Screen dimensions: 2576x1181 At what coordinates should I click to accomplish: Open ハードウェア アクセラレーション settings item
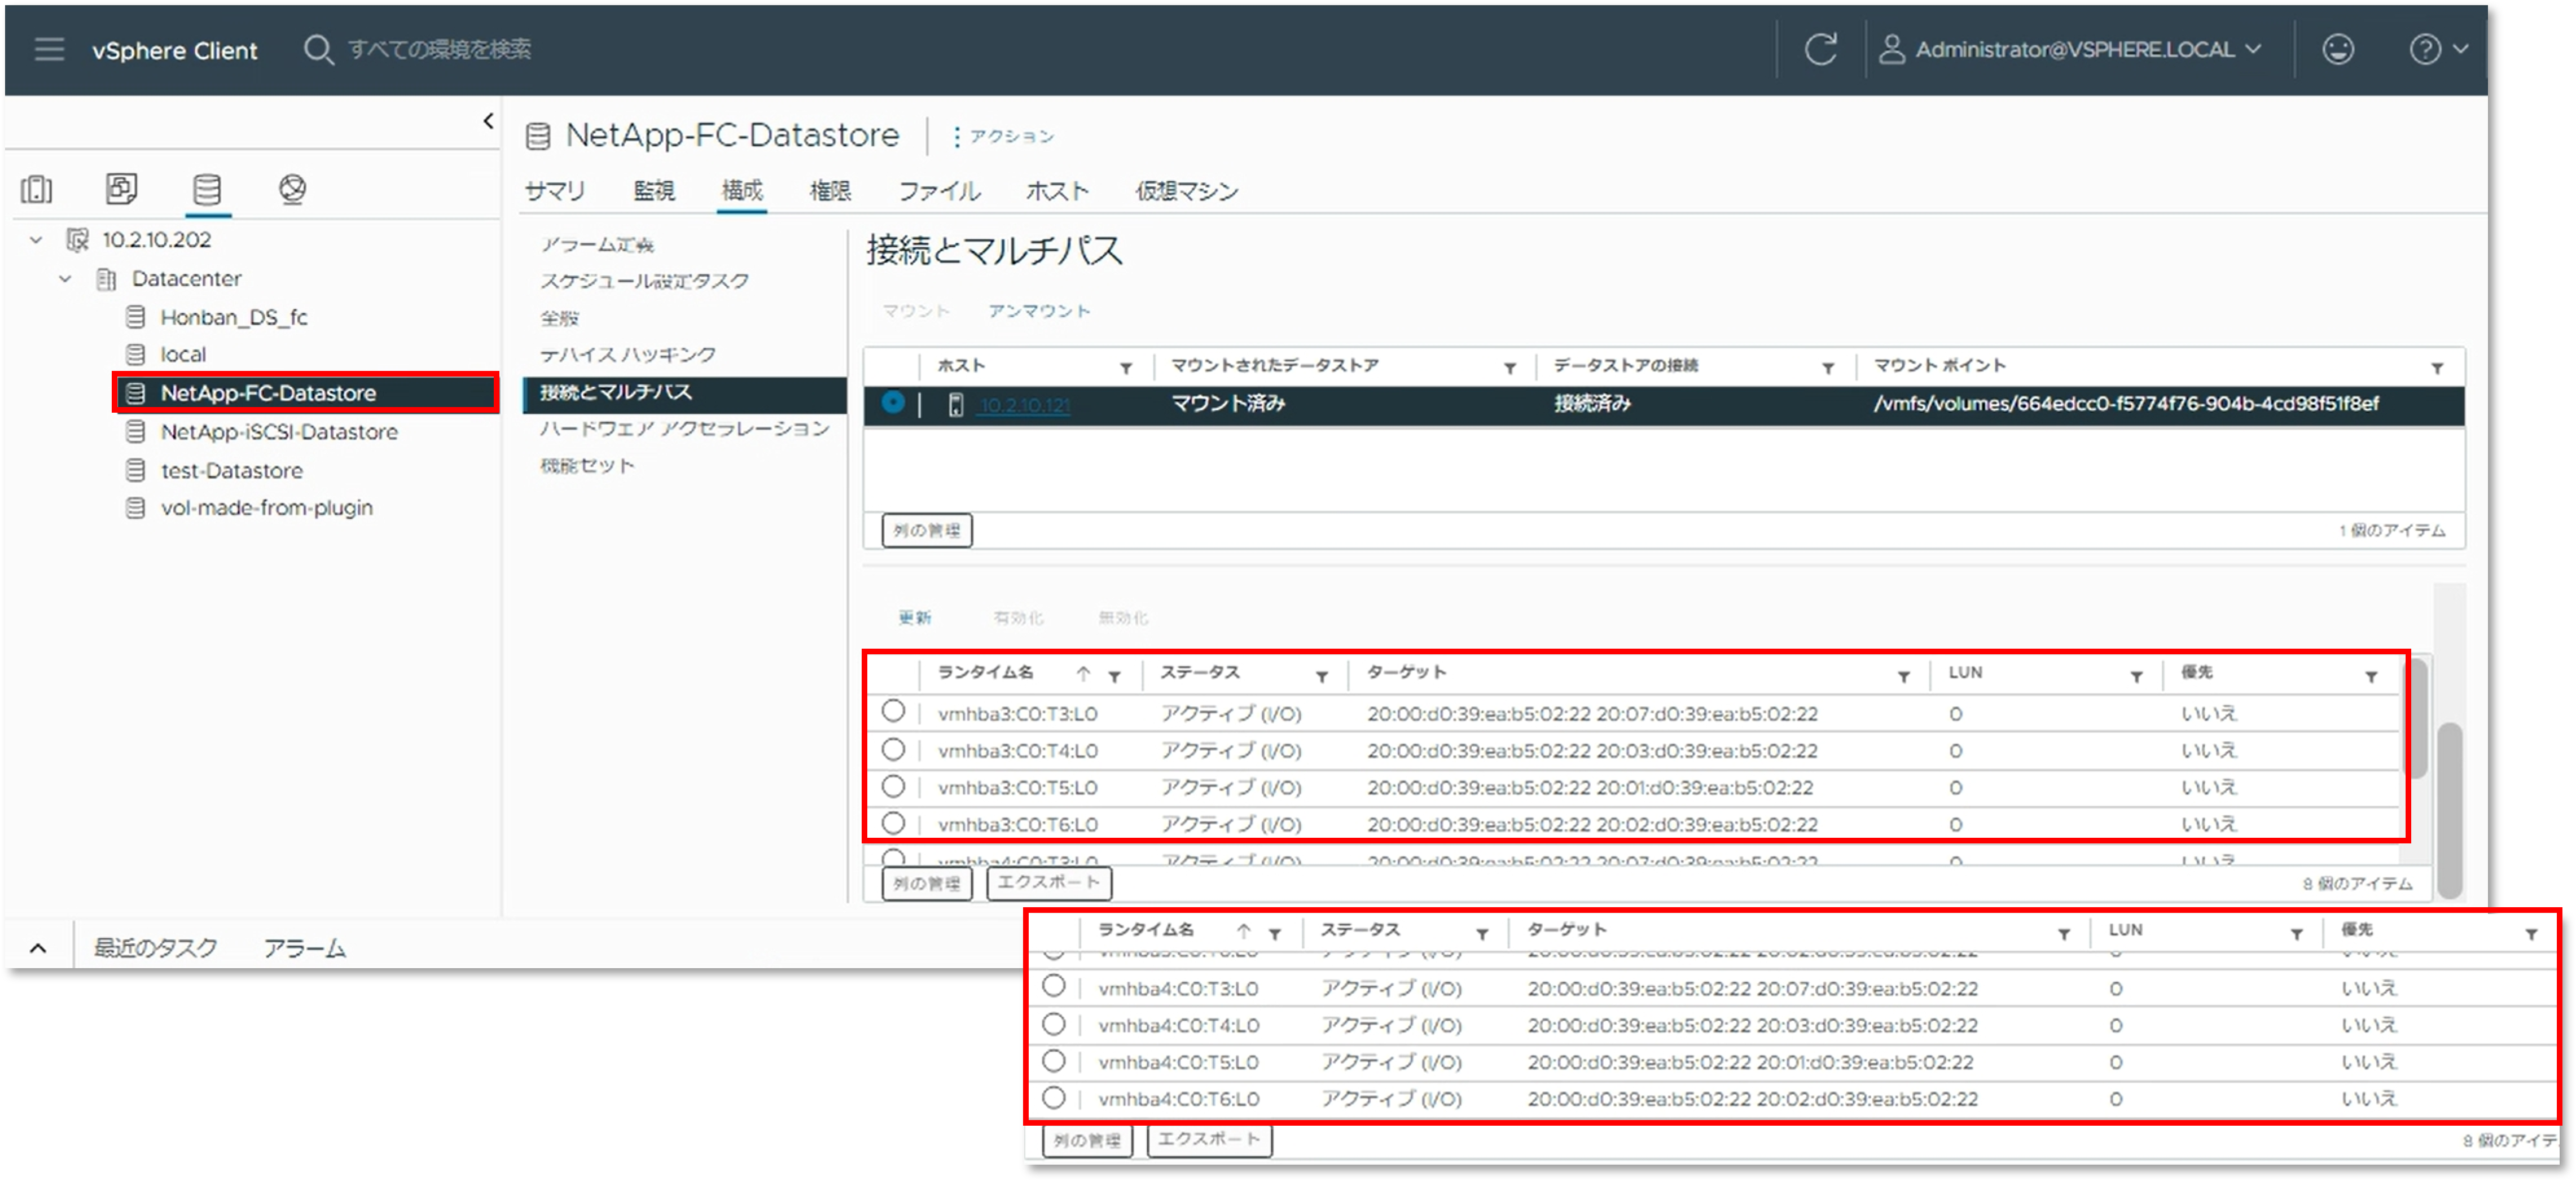coord(685,429)
